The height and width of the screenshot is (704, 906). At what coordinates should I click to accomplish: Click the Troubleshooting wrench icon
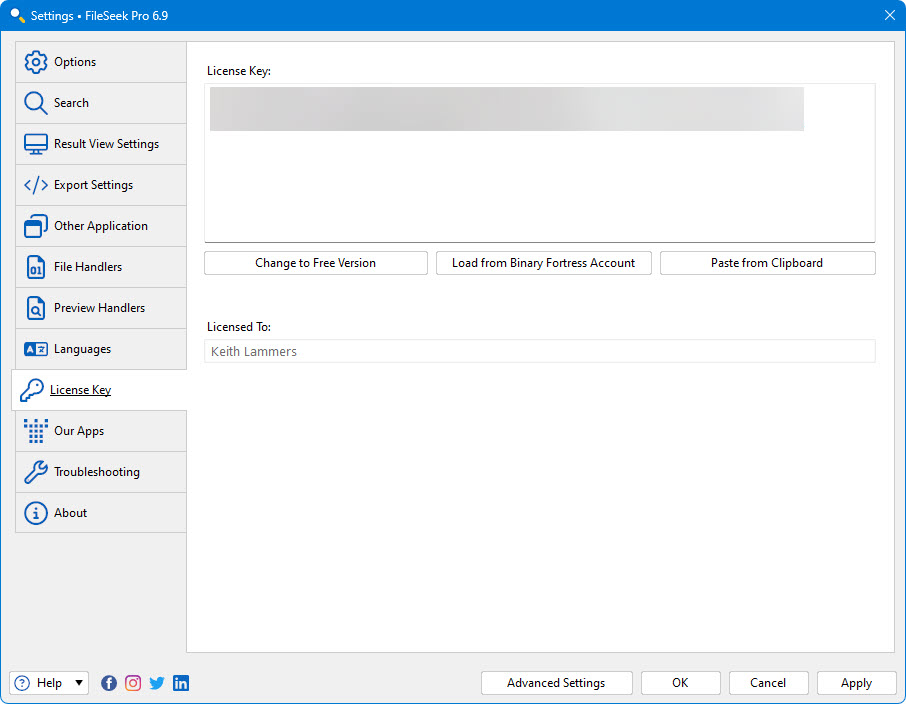[35, 472]
